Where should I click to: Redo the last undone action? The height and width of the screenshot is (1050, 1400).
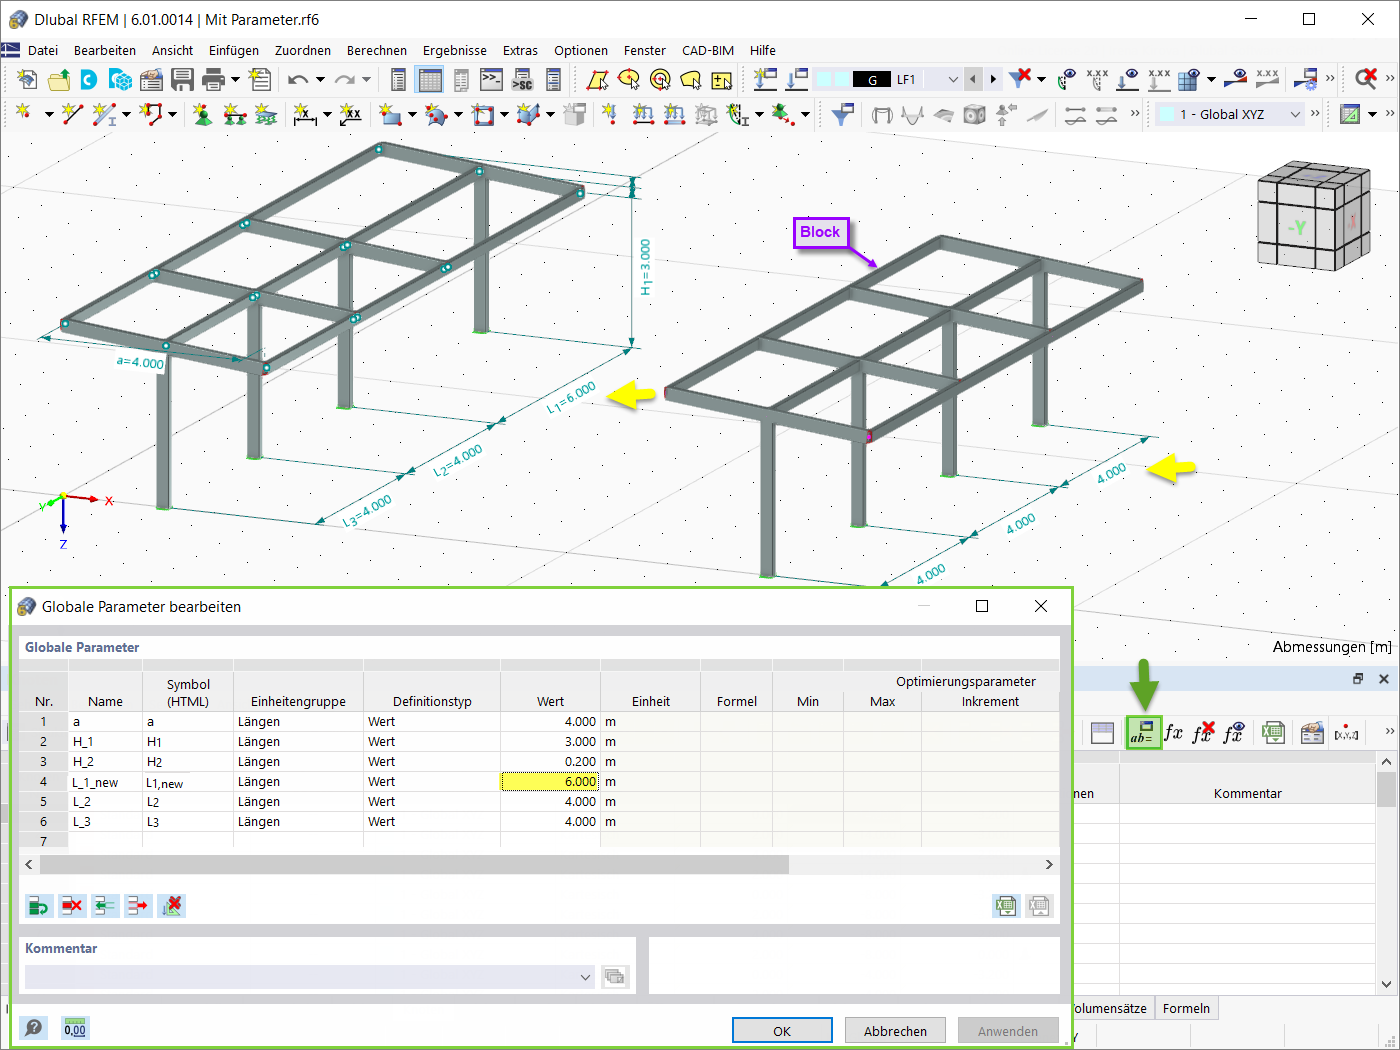pyautogui.click(x=345, y=80)
